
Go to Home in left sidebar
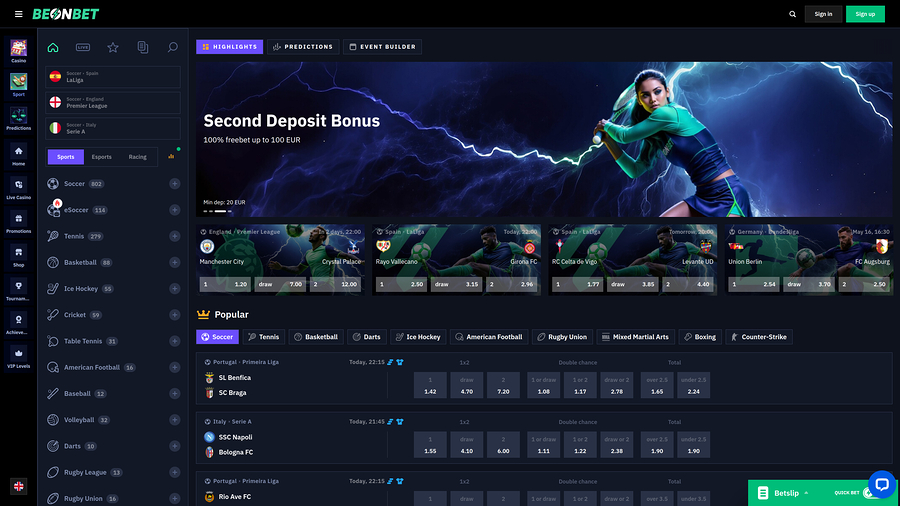point(18,154)
